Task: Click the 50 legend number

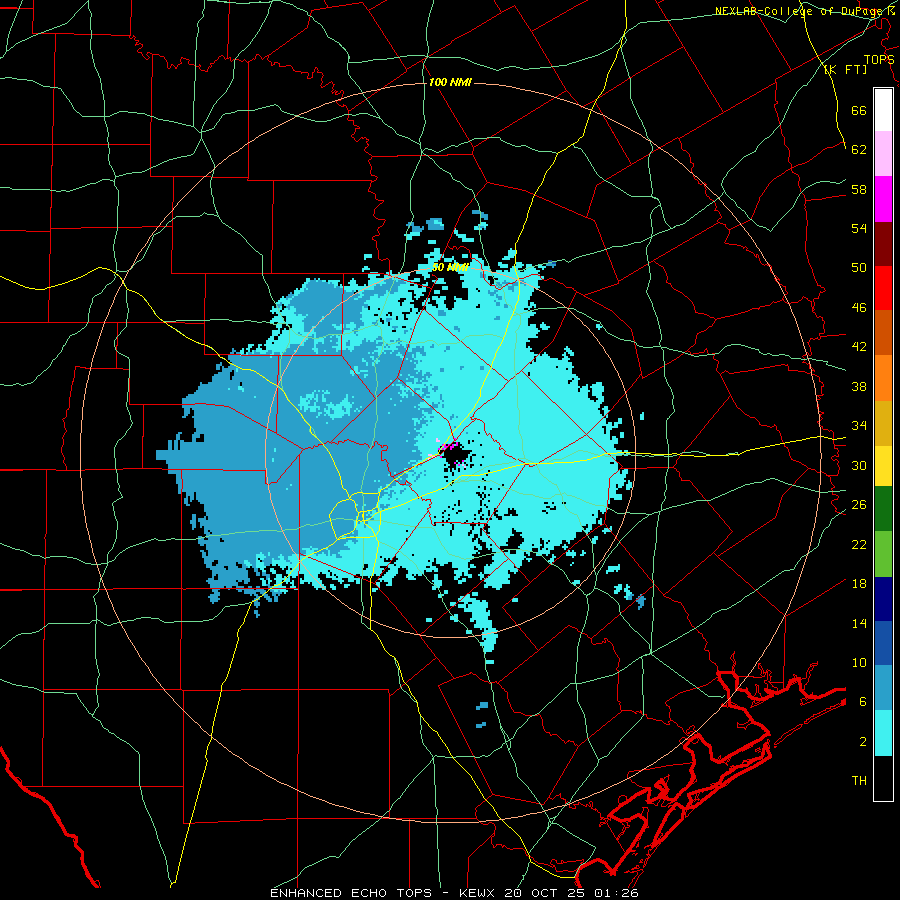Action: pos(859,268)
